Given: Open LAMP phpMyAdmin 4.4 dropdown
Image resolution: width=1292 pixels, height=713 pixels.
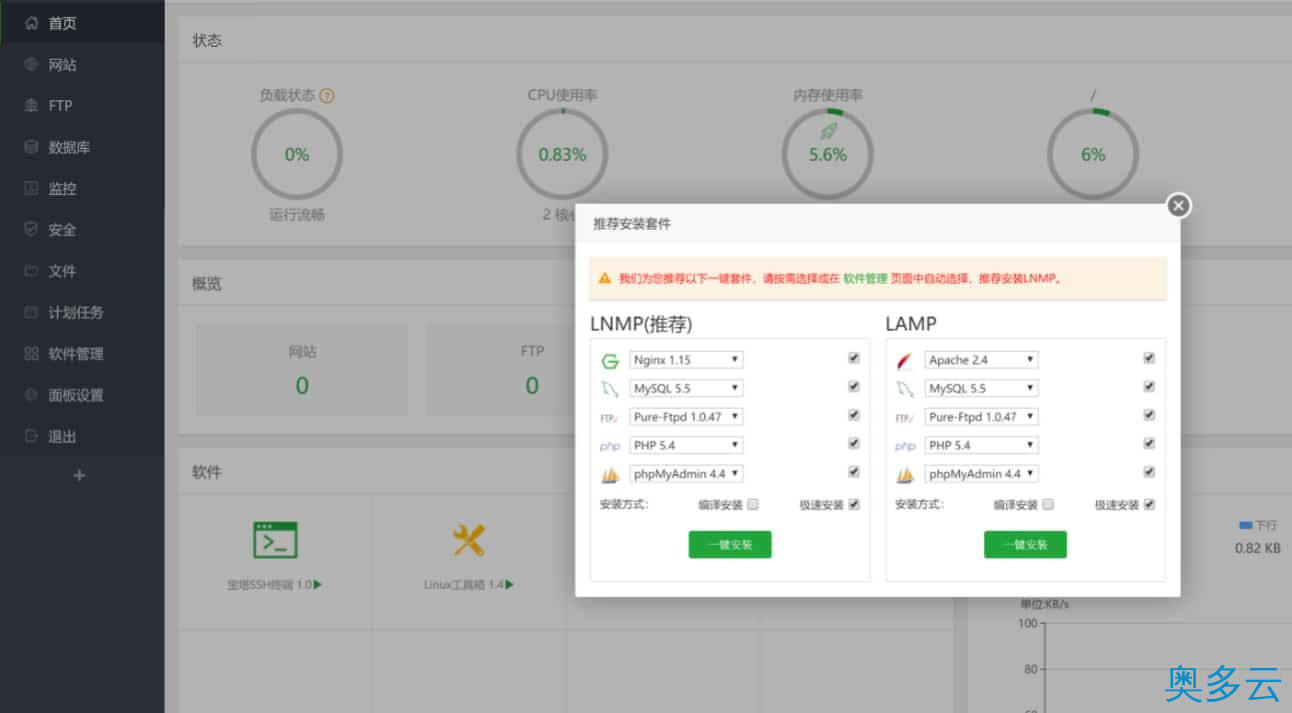Looking at the screenshot, I should 981,474.
